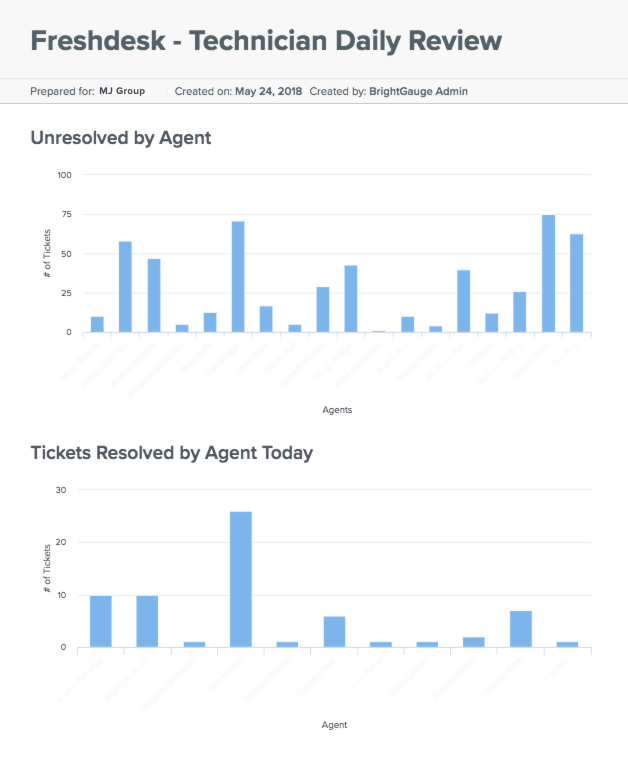
Task: Select the "Agent" x-axis title of the lower chart
Action: pos(334,725)
